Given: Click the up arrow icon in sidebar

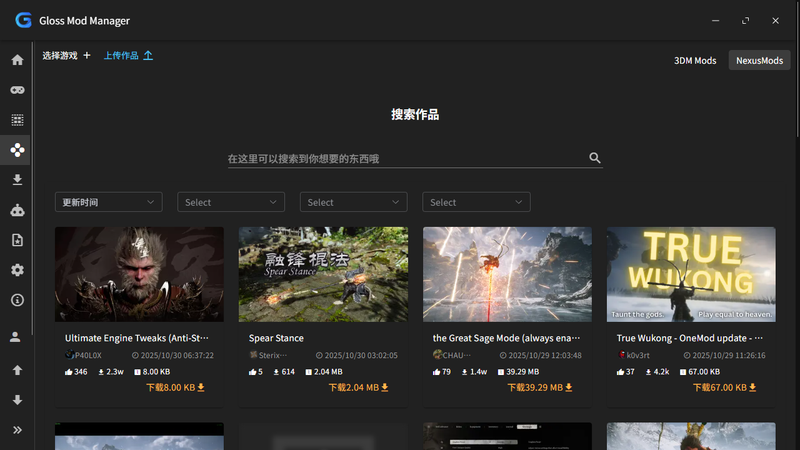Looking at the screenshot, I should click(17, 370).
